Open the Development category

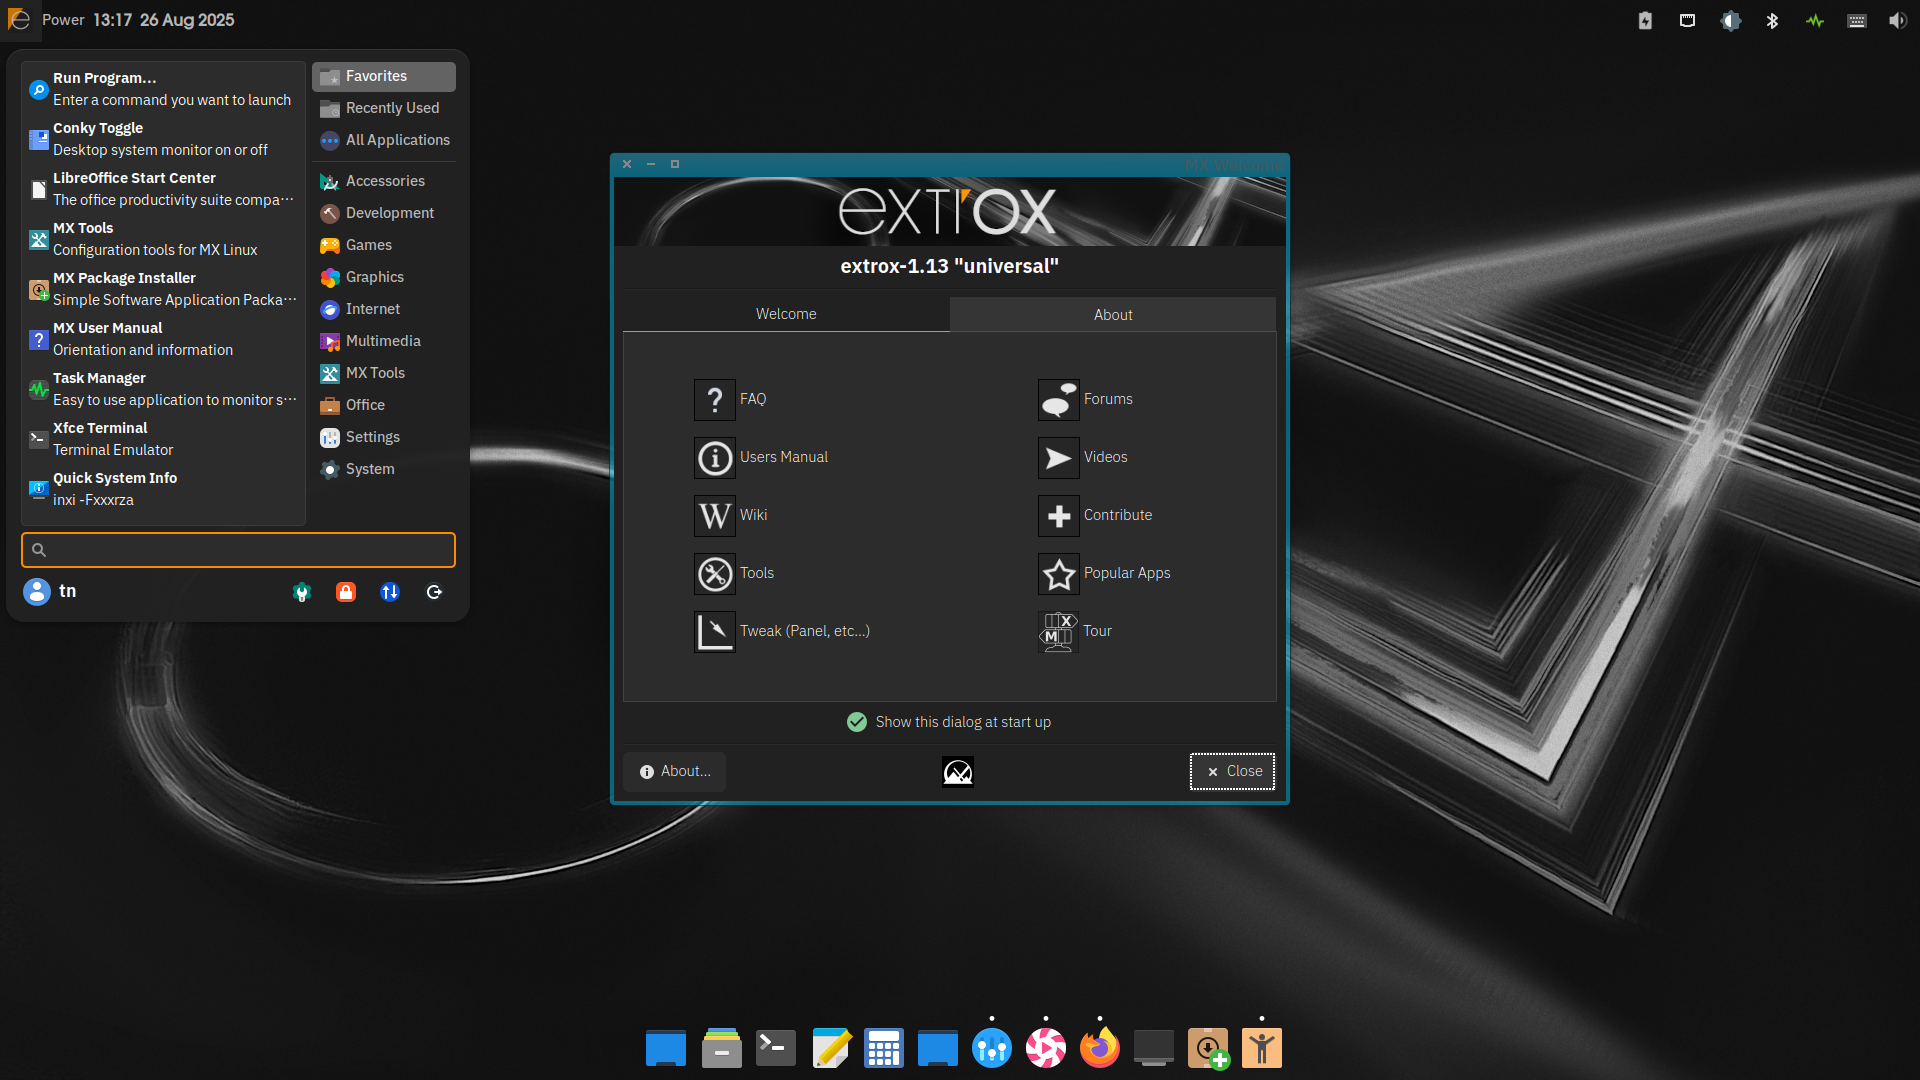pyautogui.click(x=384, y=213)
